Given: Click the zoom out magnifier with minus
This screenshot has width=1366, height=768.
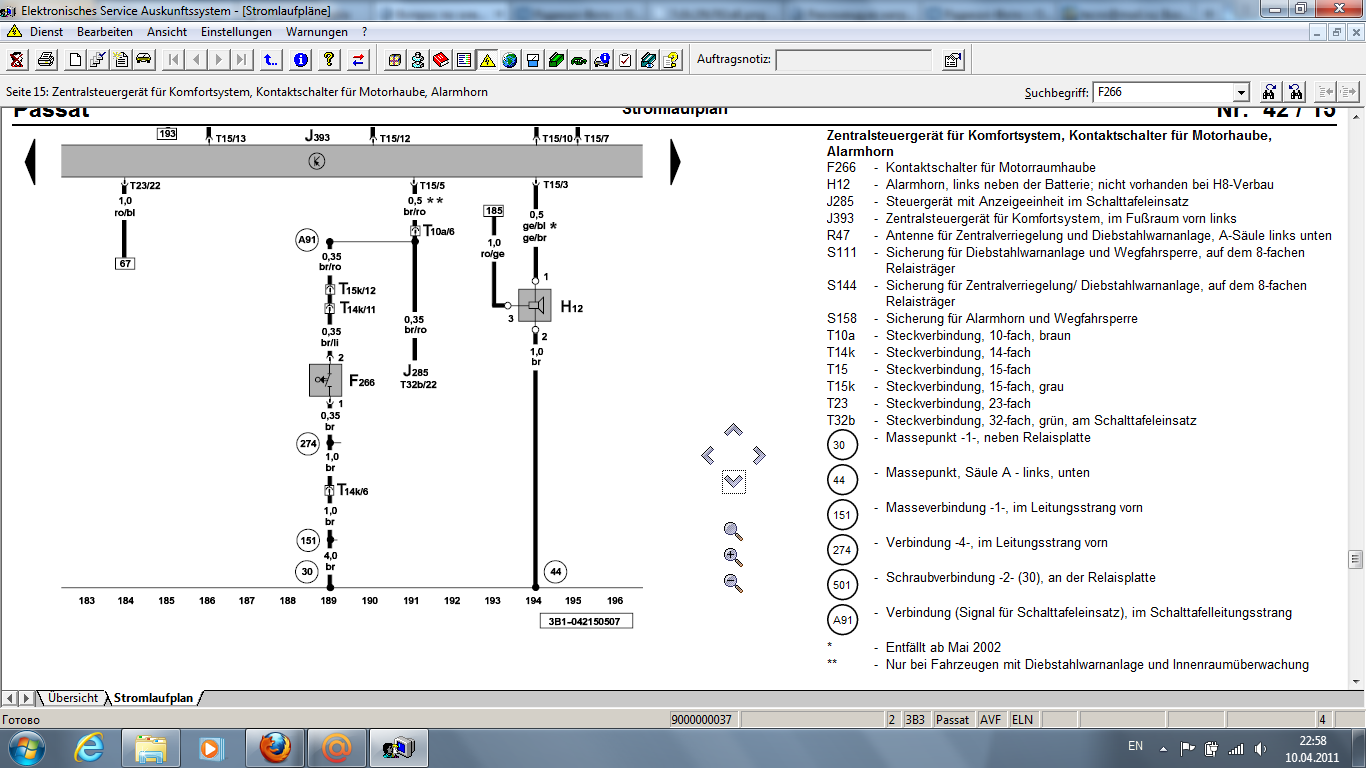Looking at the screenshot, I should point(733,583).
